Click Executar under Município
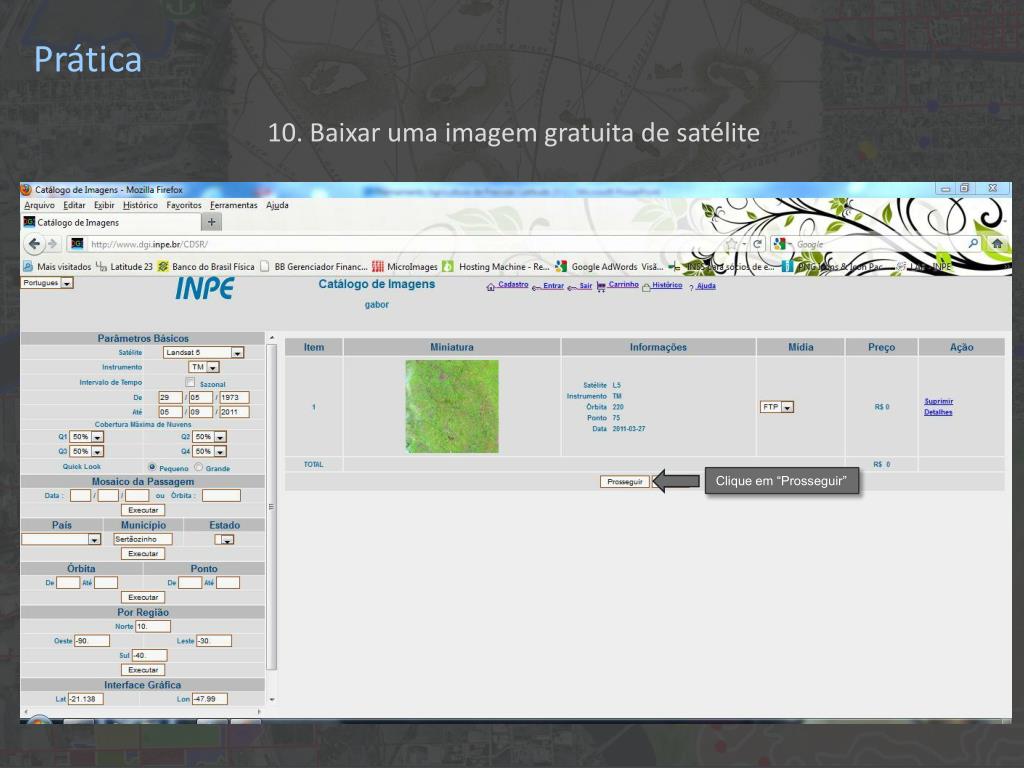This screenshot has width=1024, height=768. coord(143,554)
